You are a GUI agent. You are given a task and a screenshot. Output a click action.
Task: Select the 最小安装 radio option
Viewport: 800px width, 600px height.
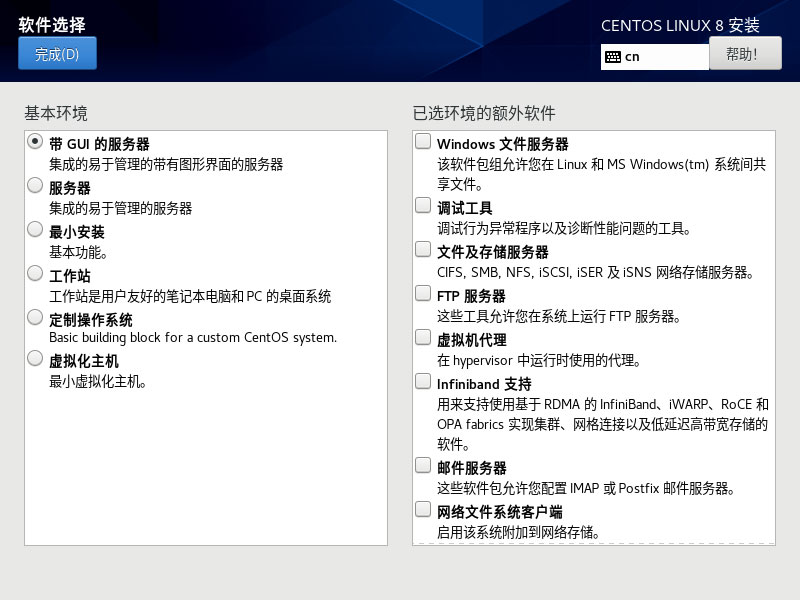[35, 229]
